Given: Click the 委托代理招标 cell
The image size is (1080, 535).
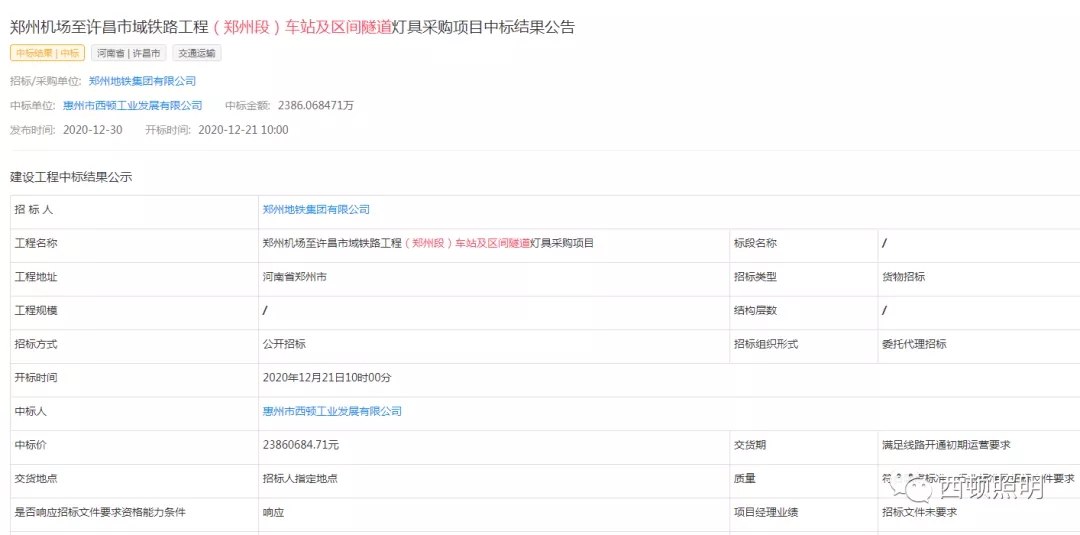Looking at the screenshot, I should (x=978, y=344).
